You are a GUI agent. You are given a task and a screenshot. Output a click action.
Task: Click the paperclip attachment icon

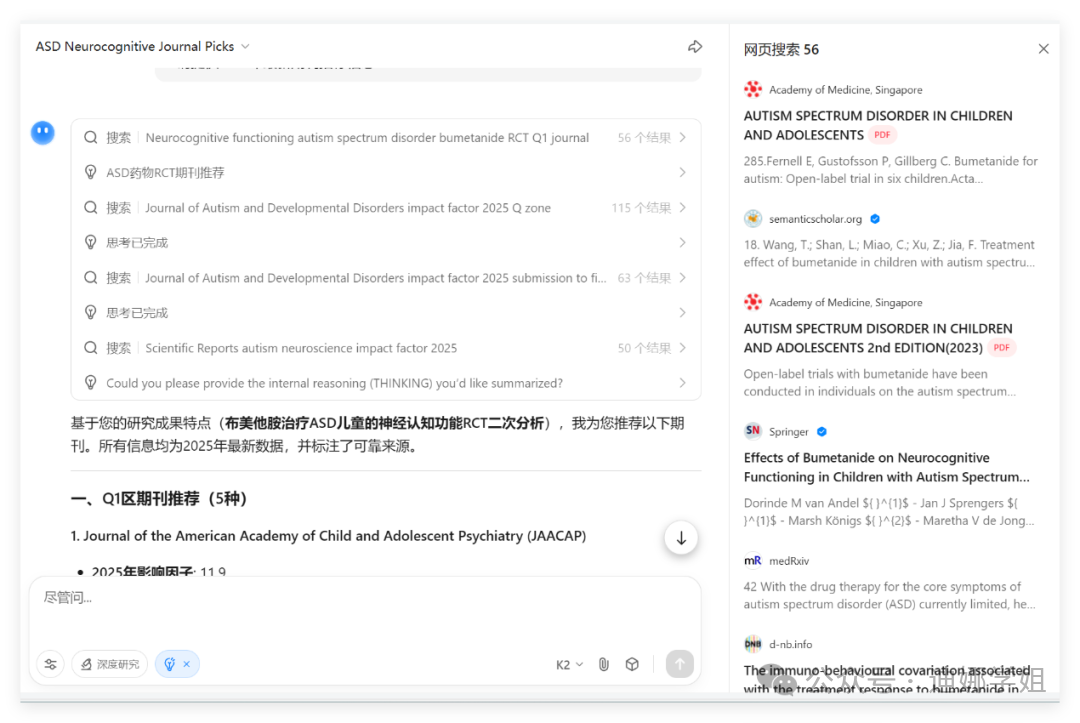click(x=603, y=664)
